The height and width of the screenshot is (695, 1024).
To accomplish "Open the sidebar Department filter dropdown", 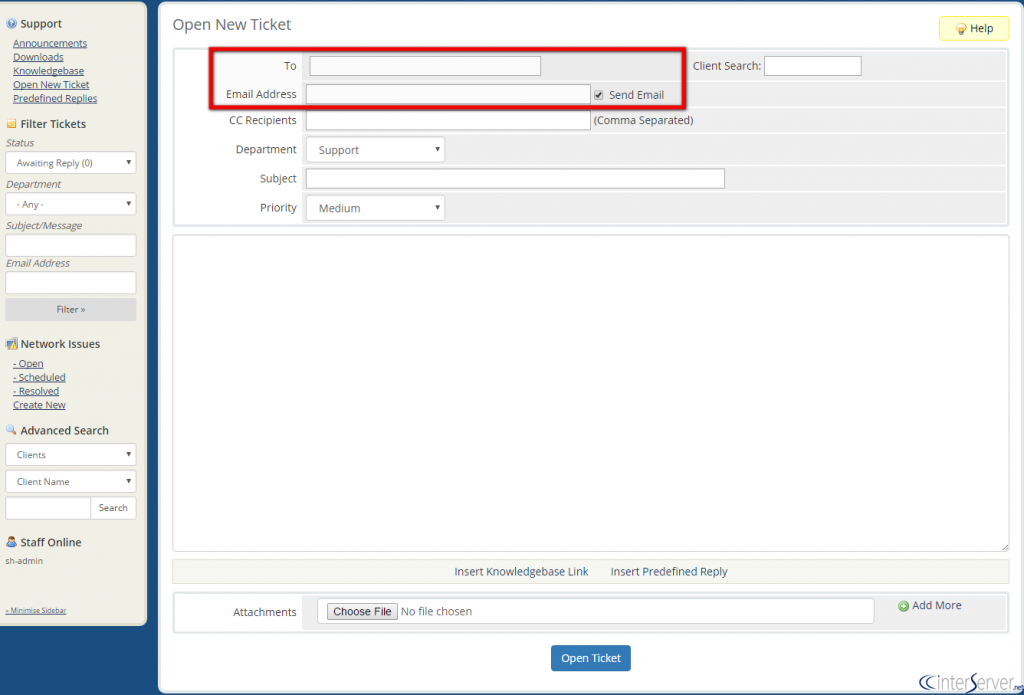I will [71, 204].
